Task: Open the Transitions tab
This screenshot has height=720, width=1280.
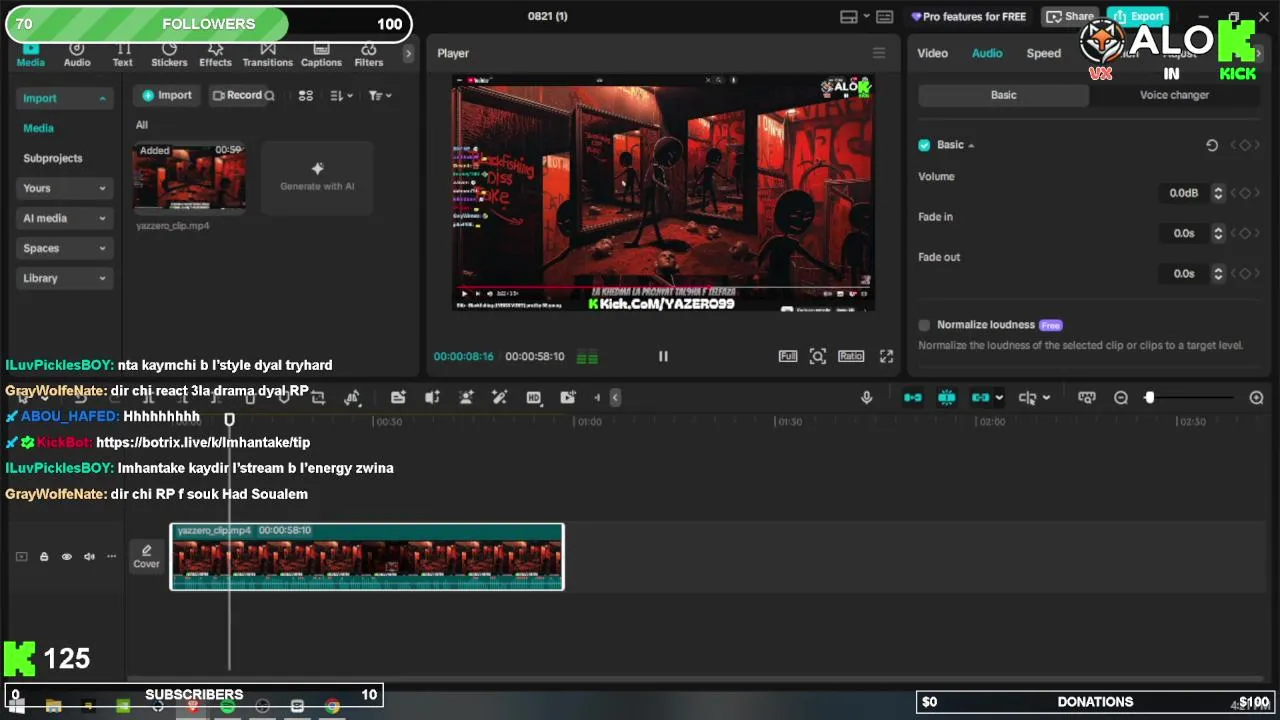Action: 267,55
